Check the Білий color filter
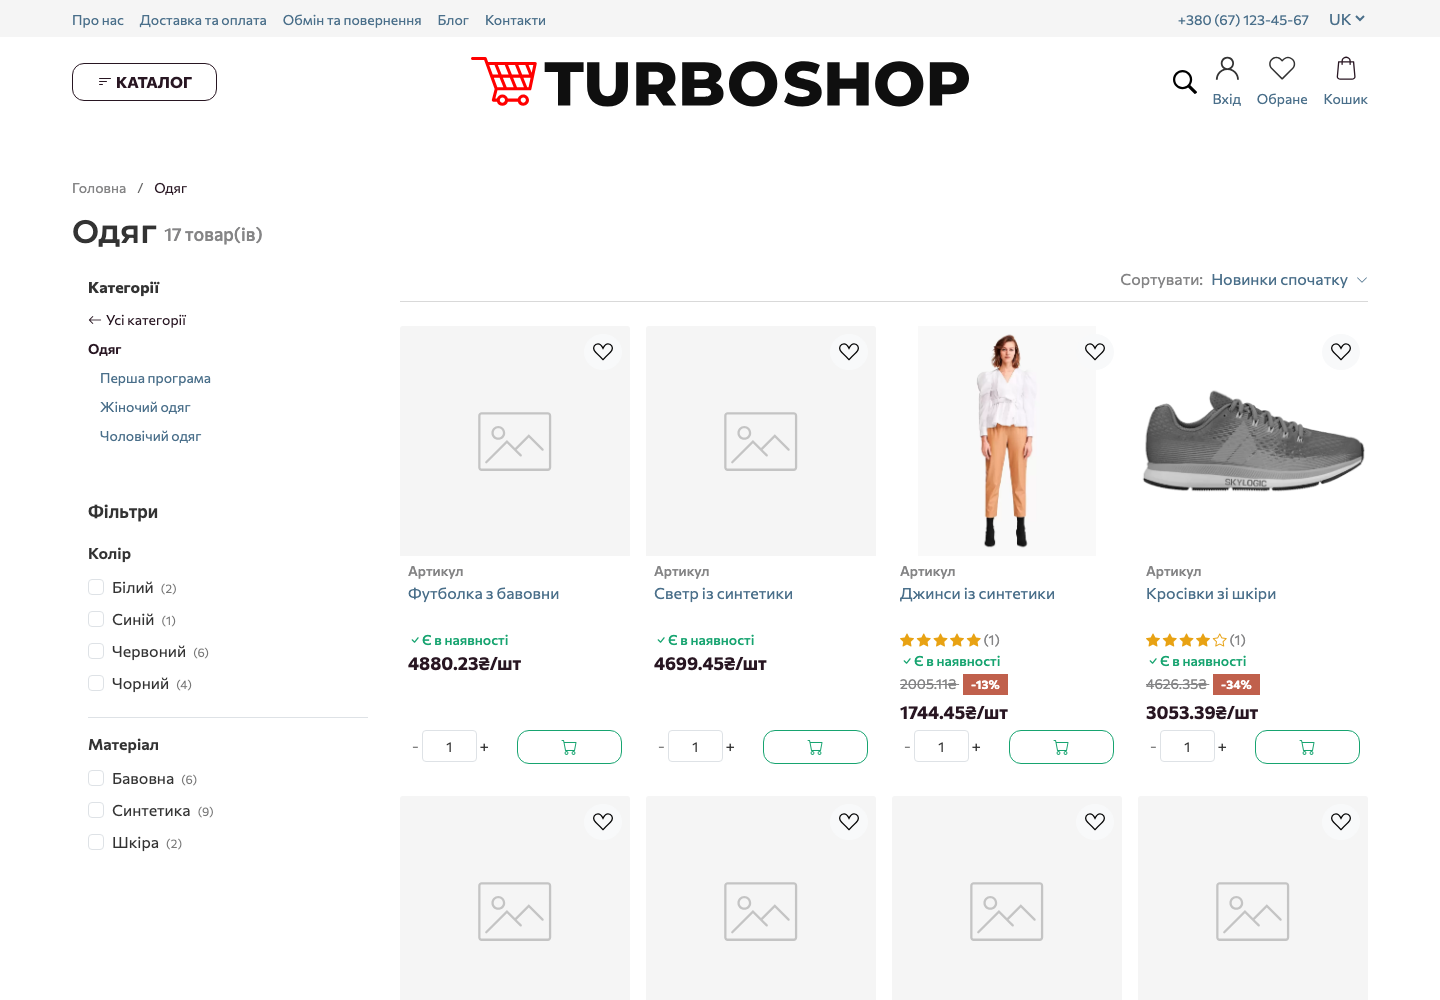This screenshot has width=1440, height=1000. tap(96, 587)
